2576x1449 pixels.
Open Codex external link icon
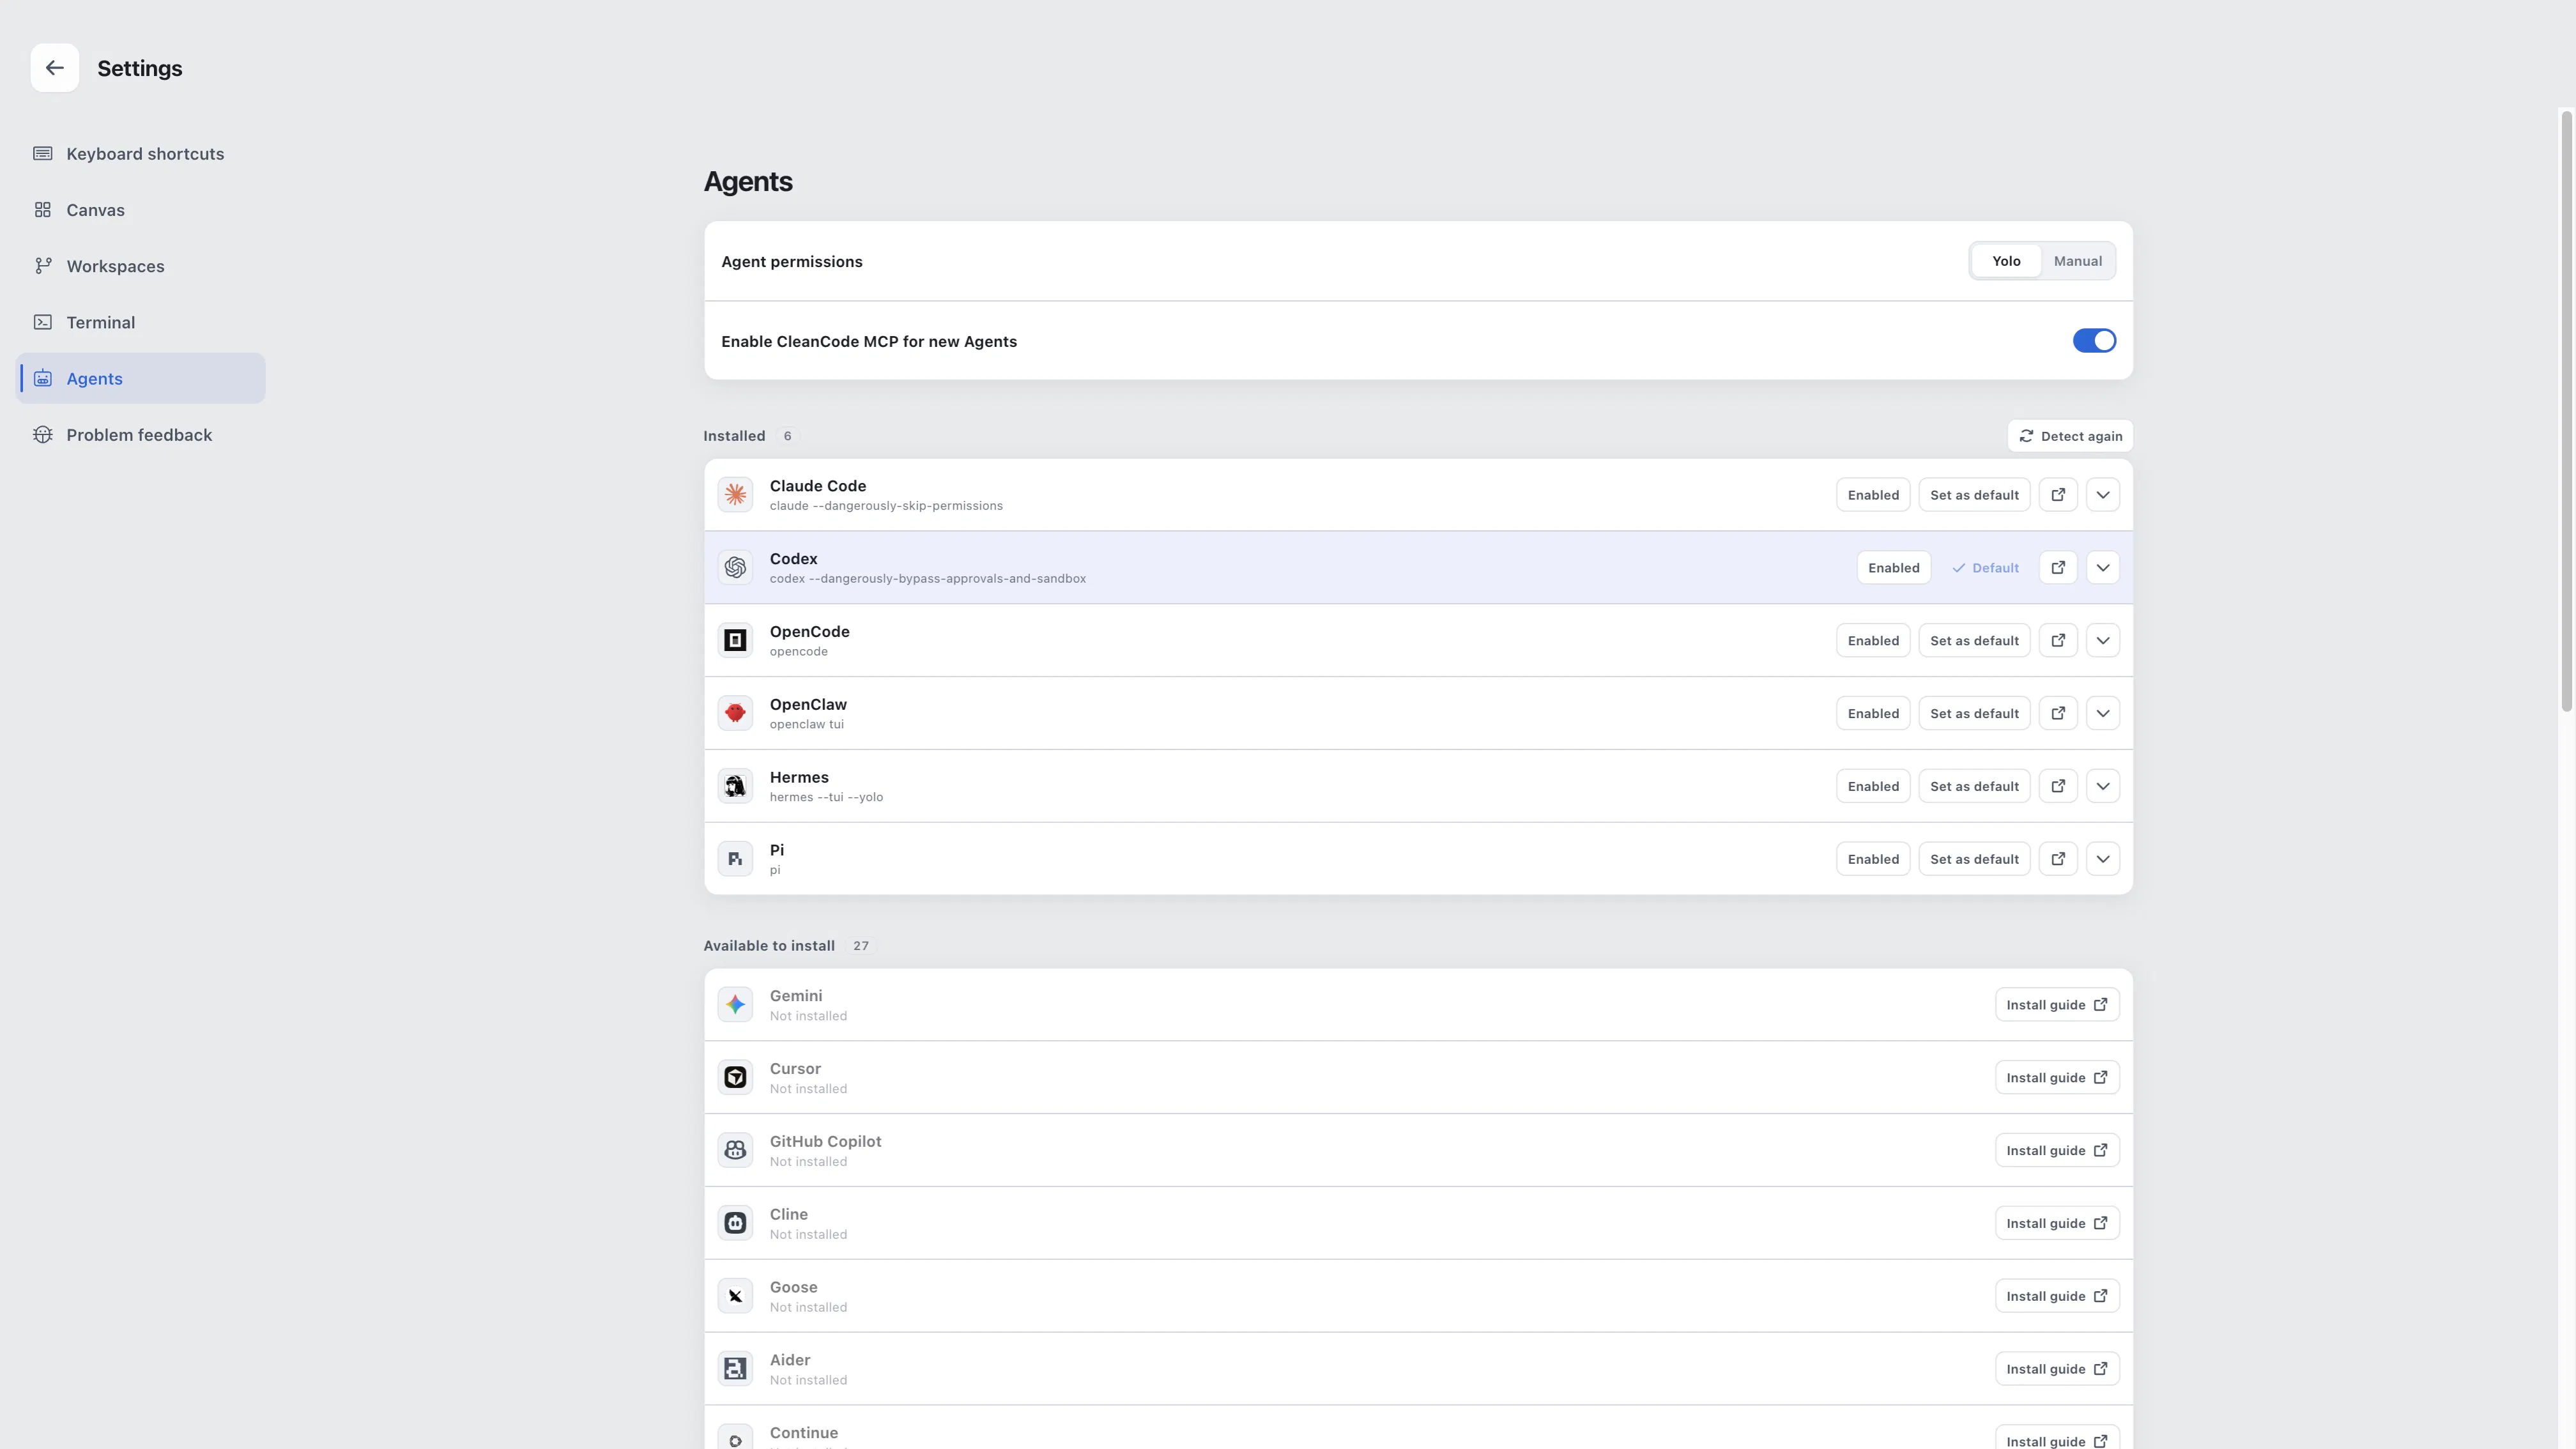[x=2058, y=568]
